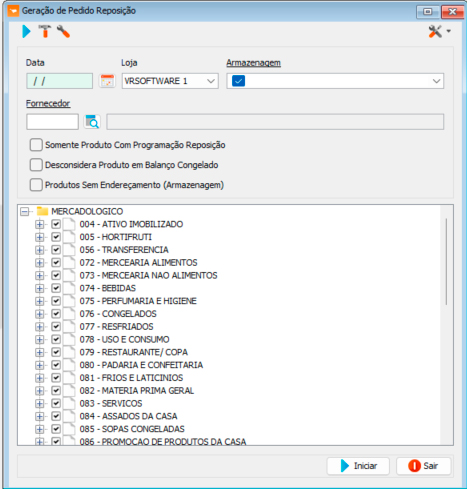
Task: Click the Sair button
Action: pyautogui.click(x=423, y=466)
